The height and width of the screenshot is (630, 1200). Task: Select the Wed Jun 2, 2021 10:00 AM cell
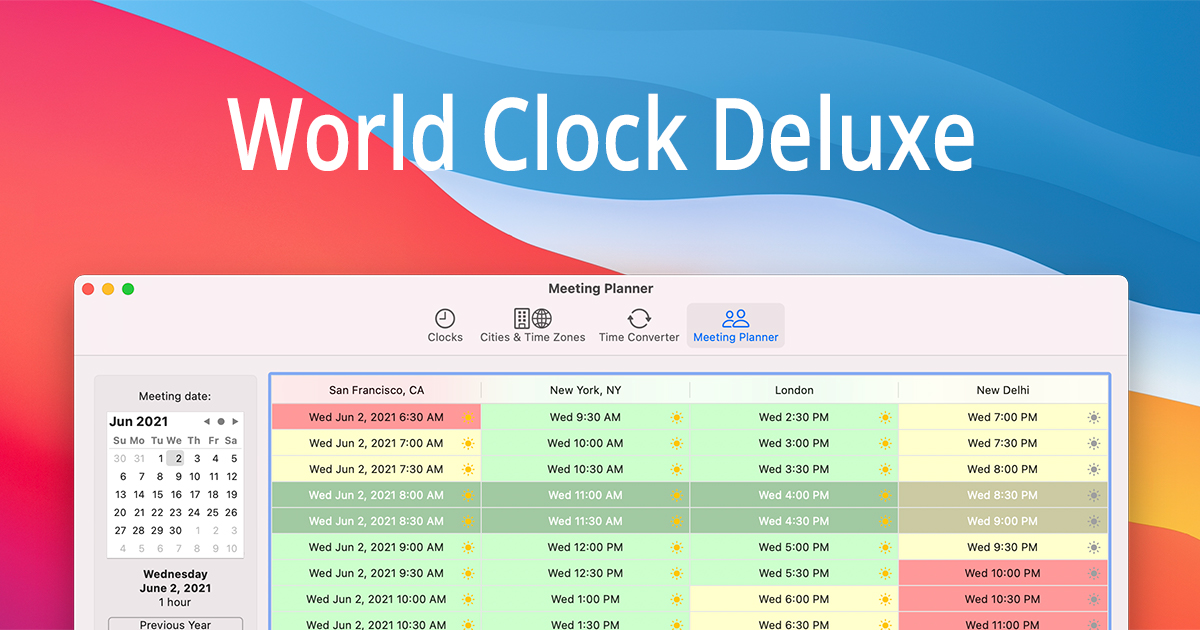point(376,599)
